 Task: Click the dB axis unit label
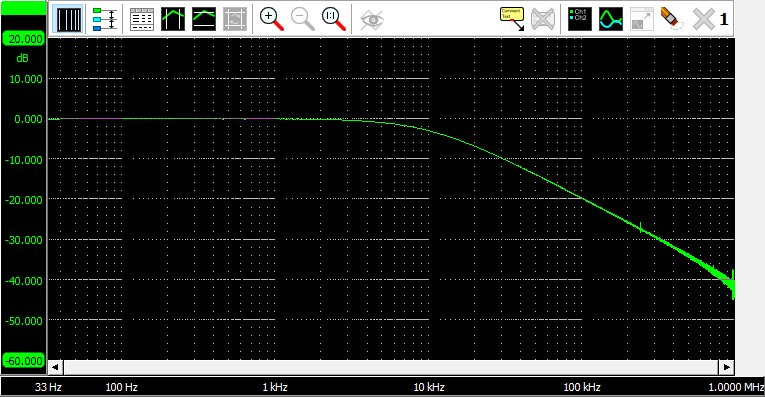(x=22, y=59)
